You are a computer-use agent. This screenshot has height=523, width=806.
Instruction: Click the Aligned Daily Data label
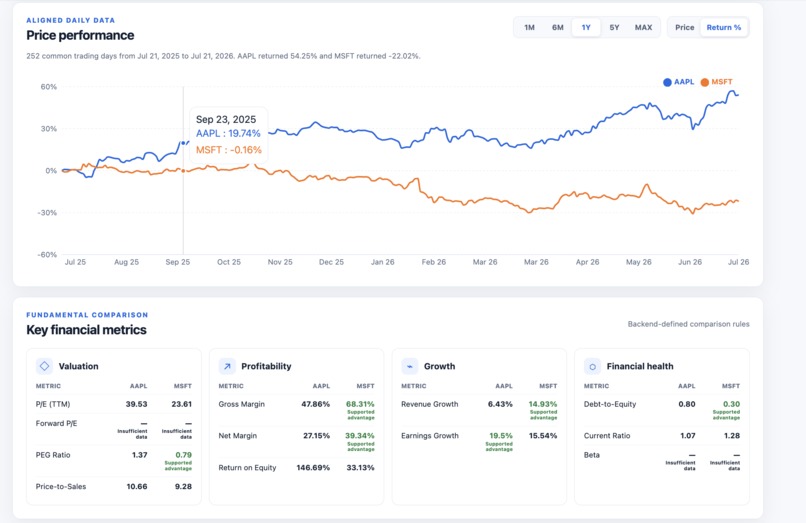70,21
